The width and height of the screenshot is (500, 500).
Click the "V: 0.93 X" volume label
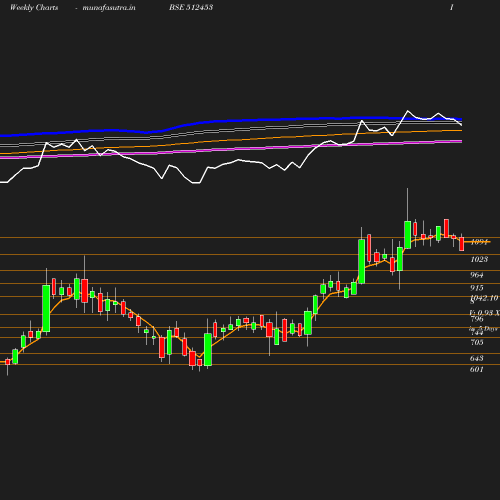[x=485, y=313]
